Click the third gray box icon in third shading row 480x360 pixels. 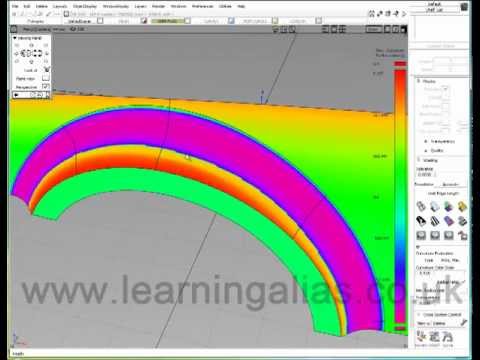(449, 235)
